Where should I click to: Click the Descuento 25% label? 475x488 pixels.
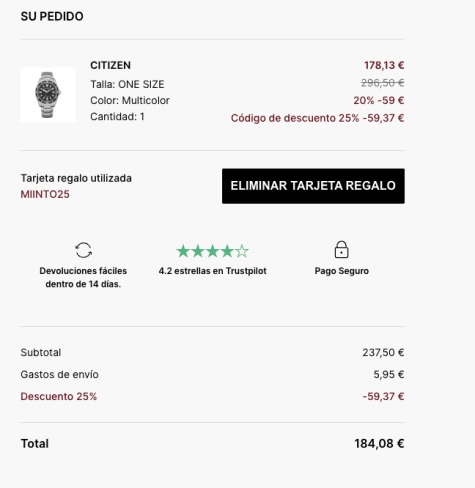tap(59, 396)
